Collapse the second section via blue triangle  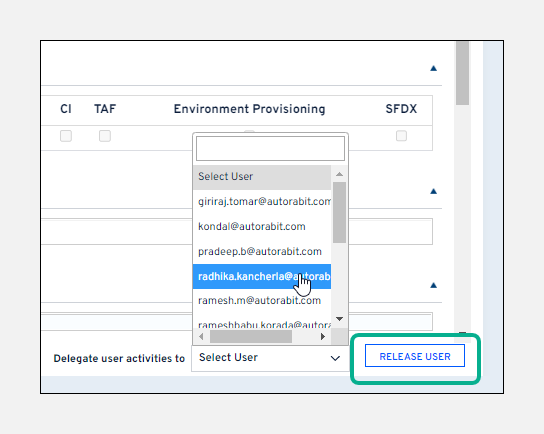click(x=433, y=191)
